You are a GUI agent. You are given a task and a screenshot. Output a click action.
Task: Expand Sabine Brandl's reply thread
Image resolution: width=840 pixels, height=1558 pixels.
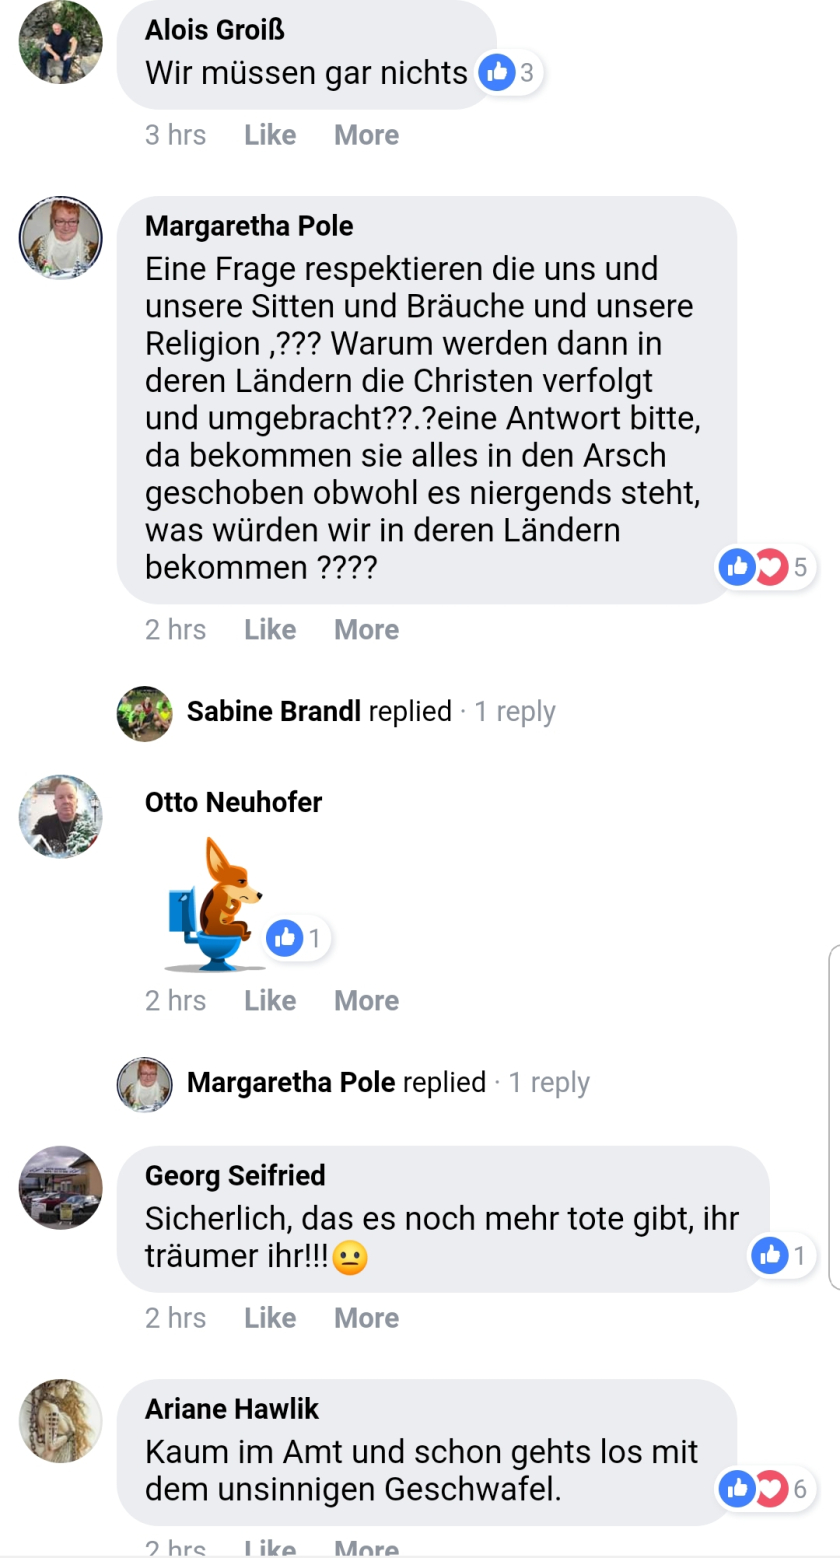(x=370, y=712)
